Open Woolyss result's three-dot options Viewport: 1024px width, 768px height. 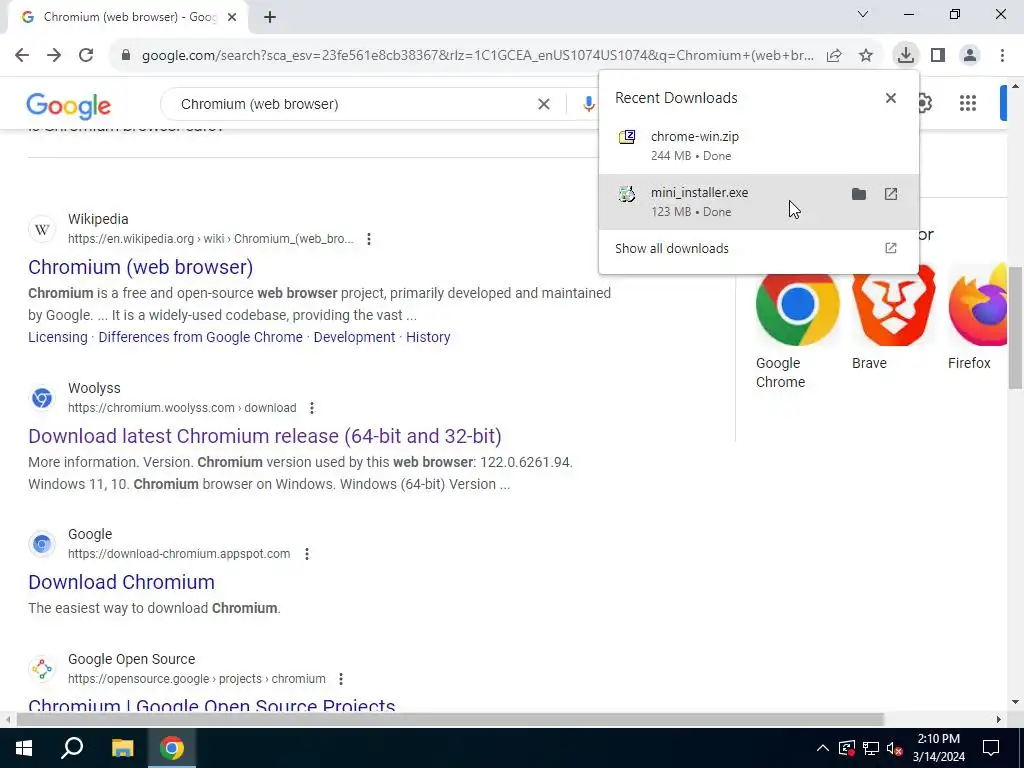(x=312, y=408)
